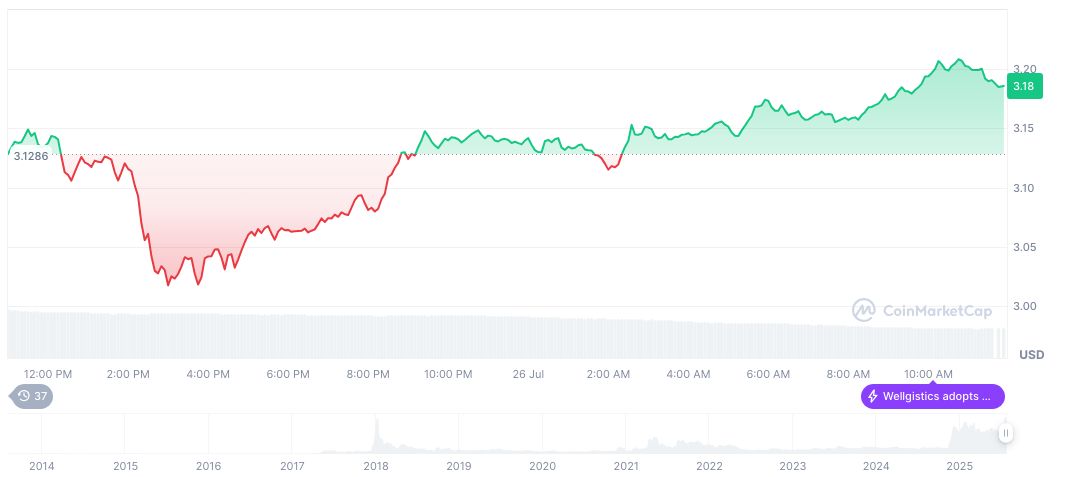Click the green 3.18 current price tag
Image resolution: width=1072 pixels, height=477 pixels.
1024,87
